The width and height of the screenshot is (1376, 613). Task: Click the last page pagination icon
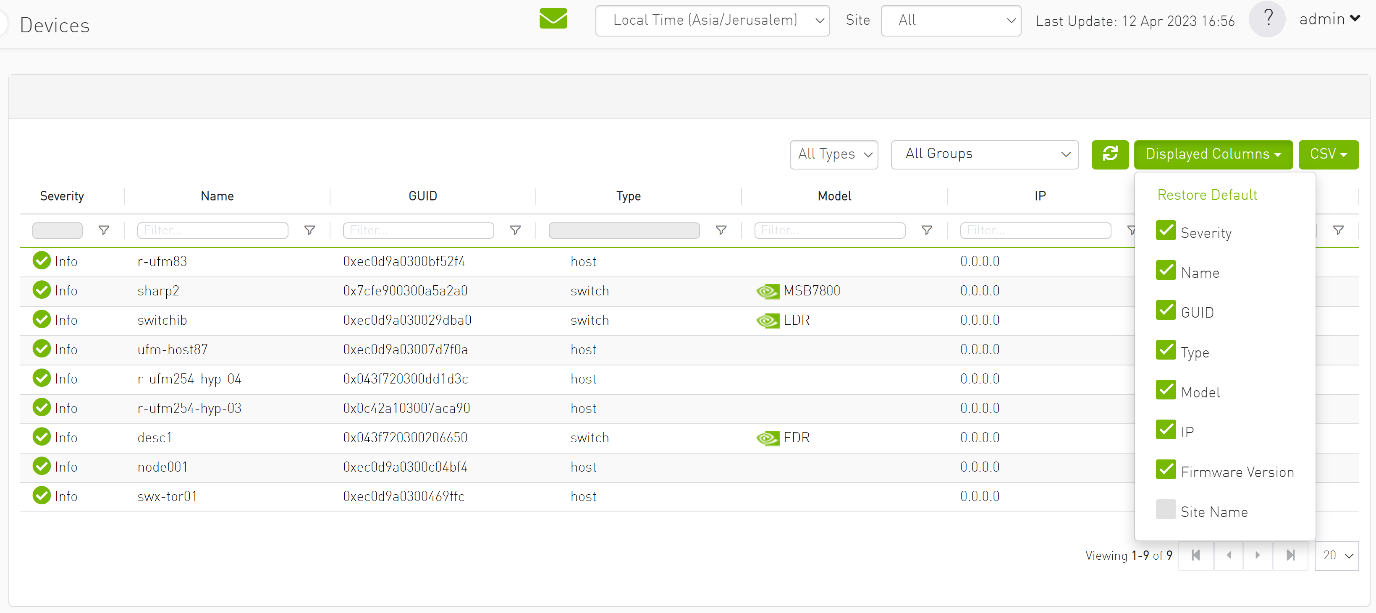(1290, 555)
